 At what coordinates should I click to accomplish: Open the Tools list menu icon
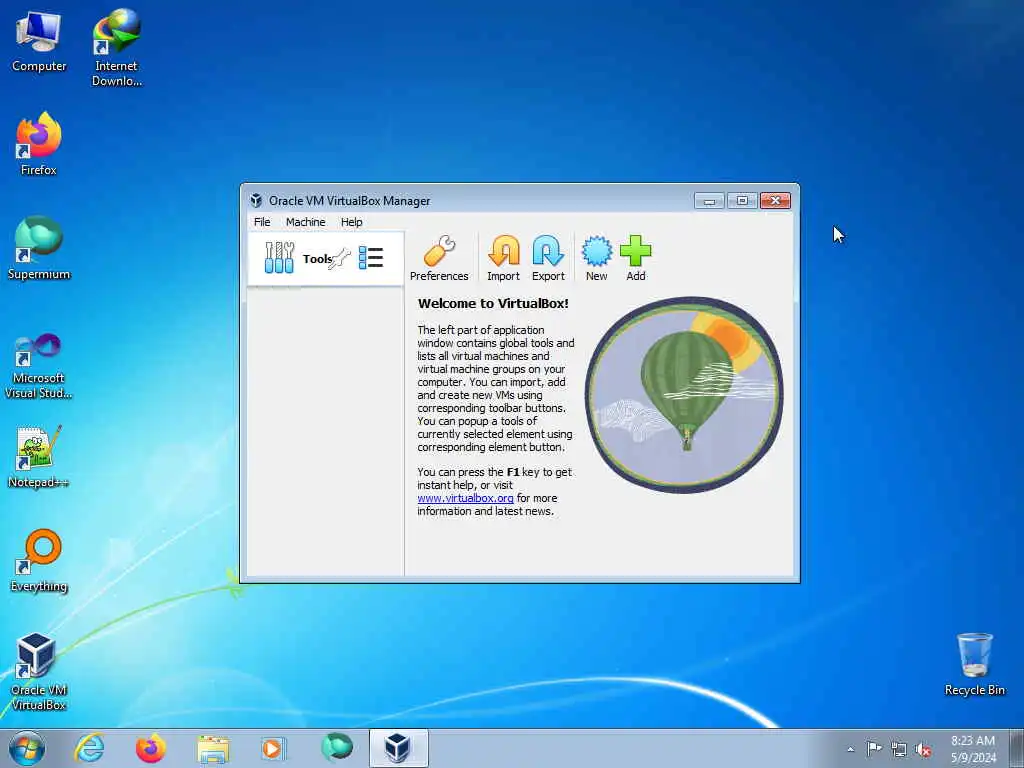pos(371,258)
